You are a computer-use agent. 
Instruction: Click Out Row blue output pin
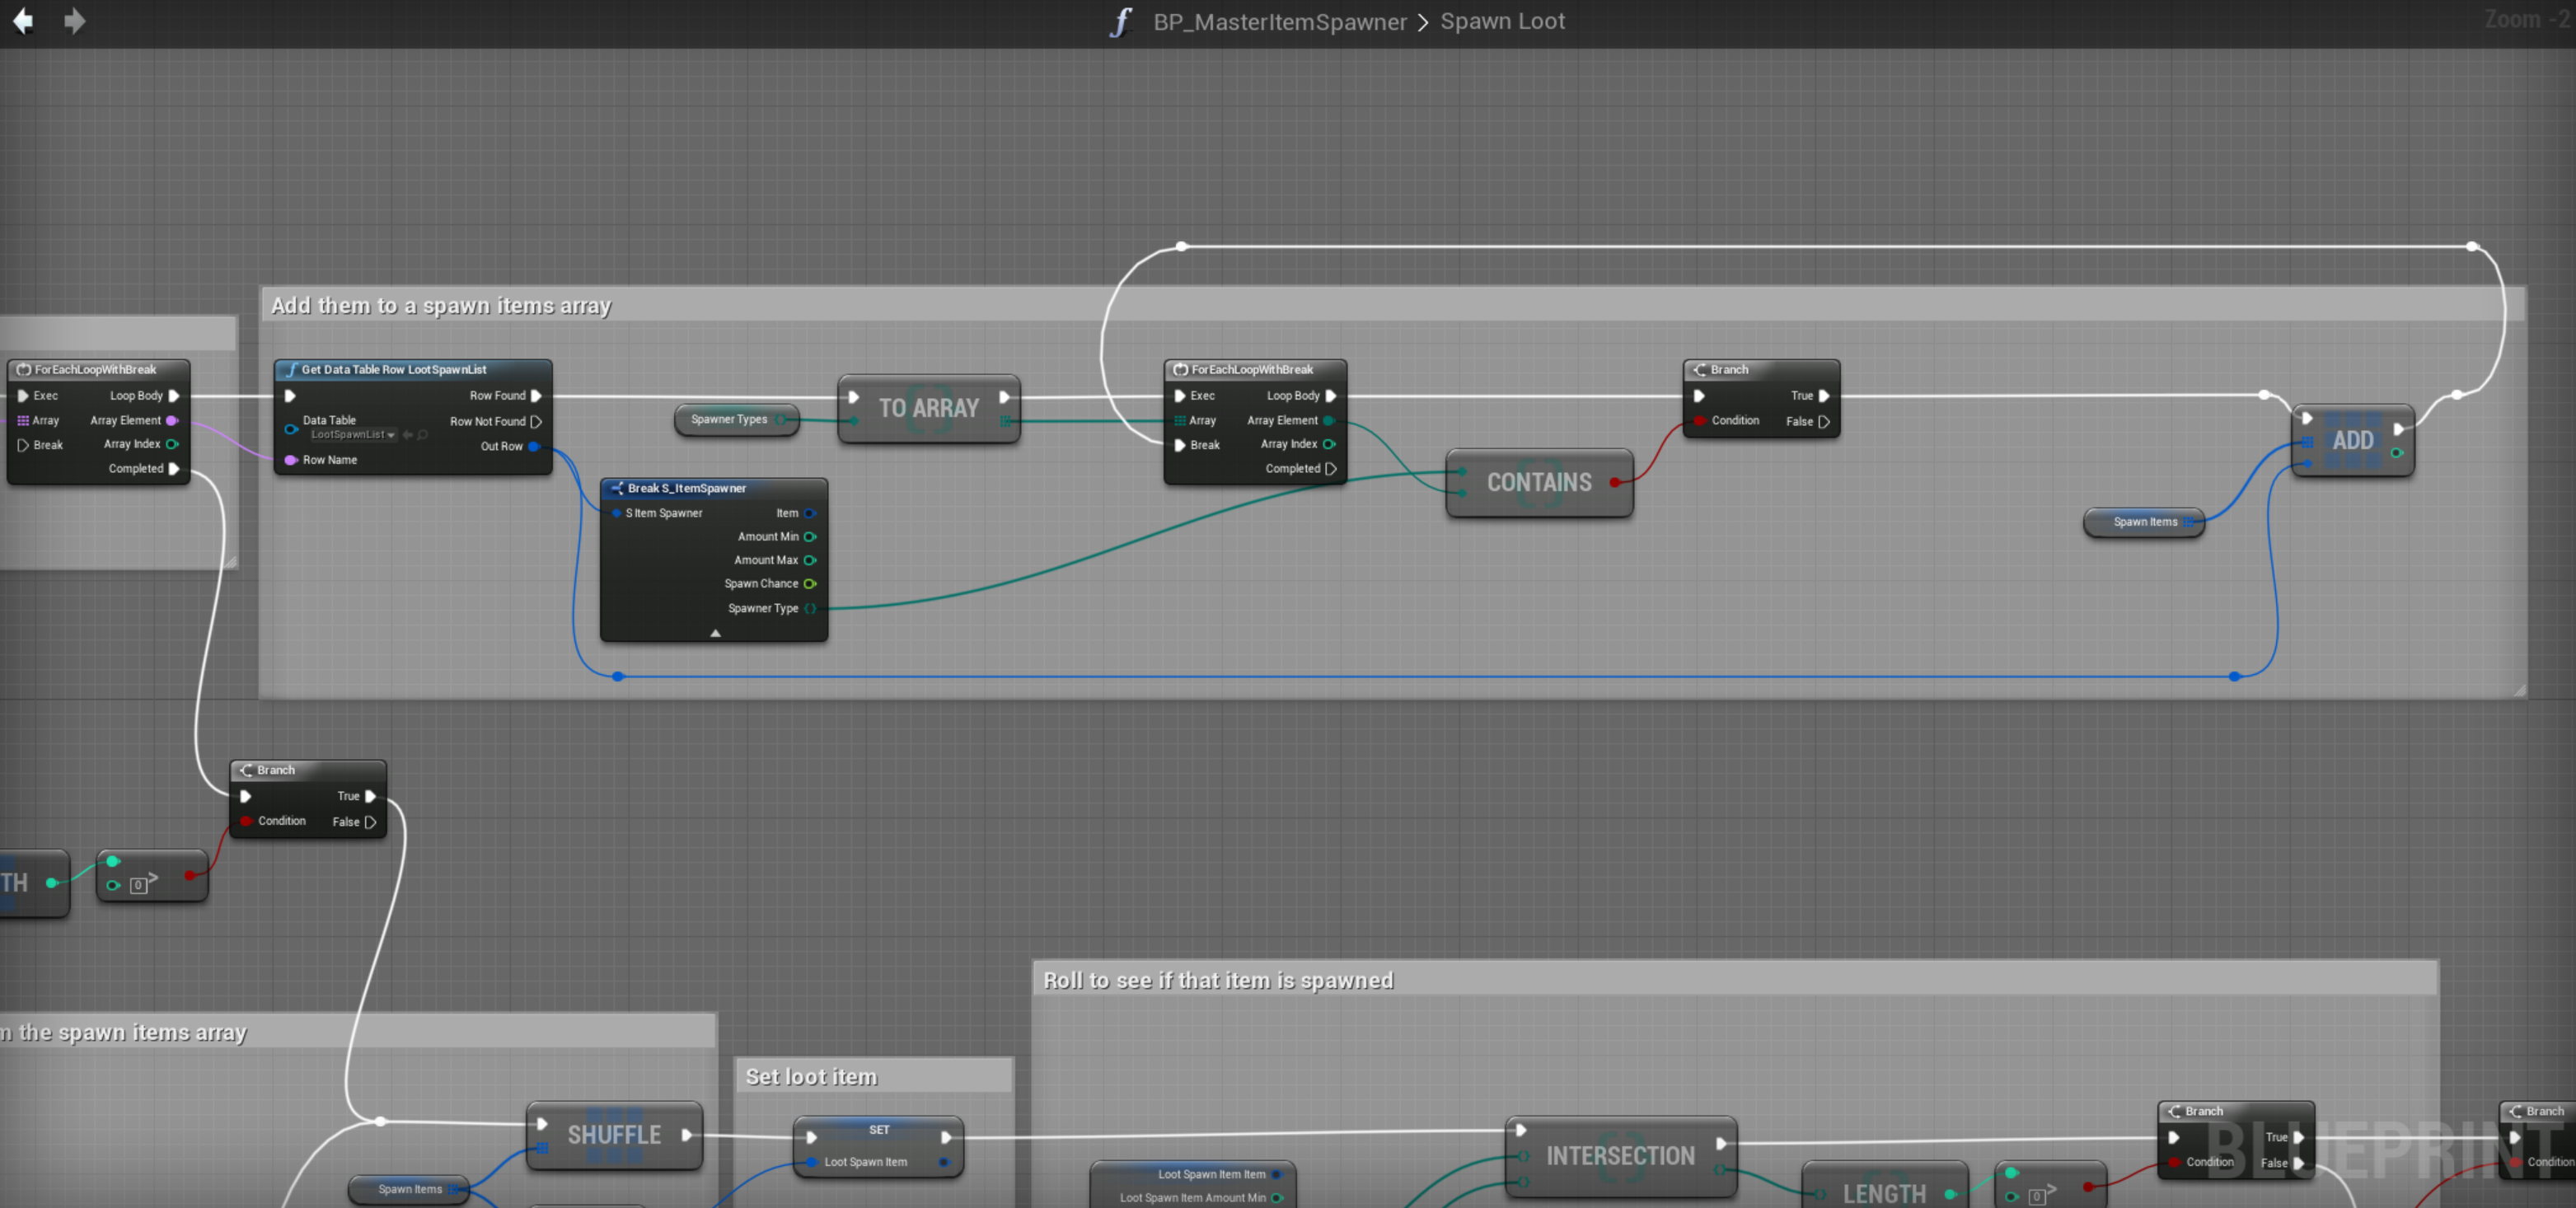click(x=534, y=446)
